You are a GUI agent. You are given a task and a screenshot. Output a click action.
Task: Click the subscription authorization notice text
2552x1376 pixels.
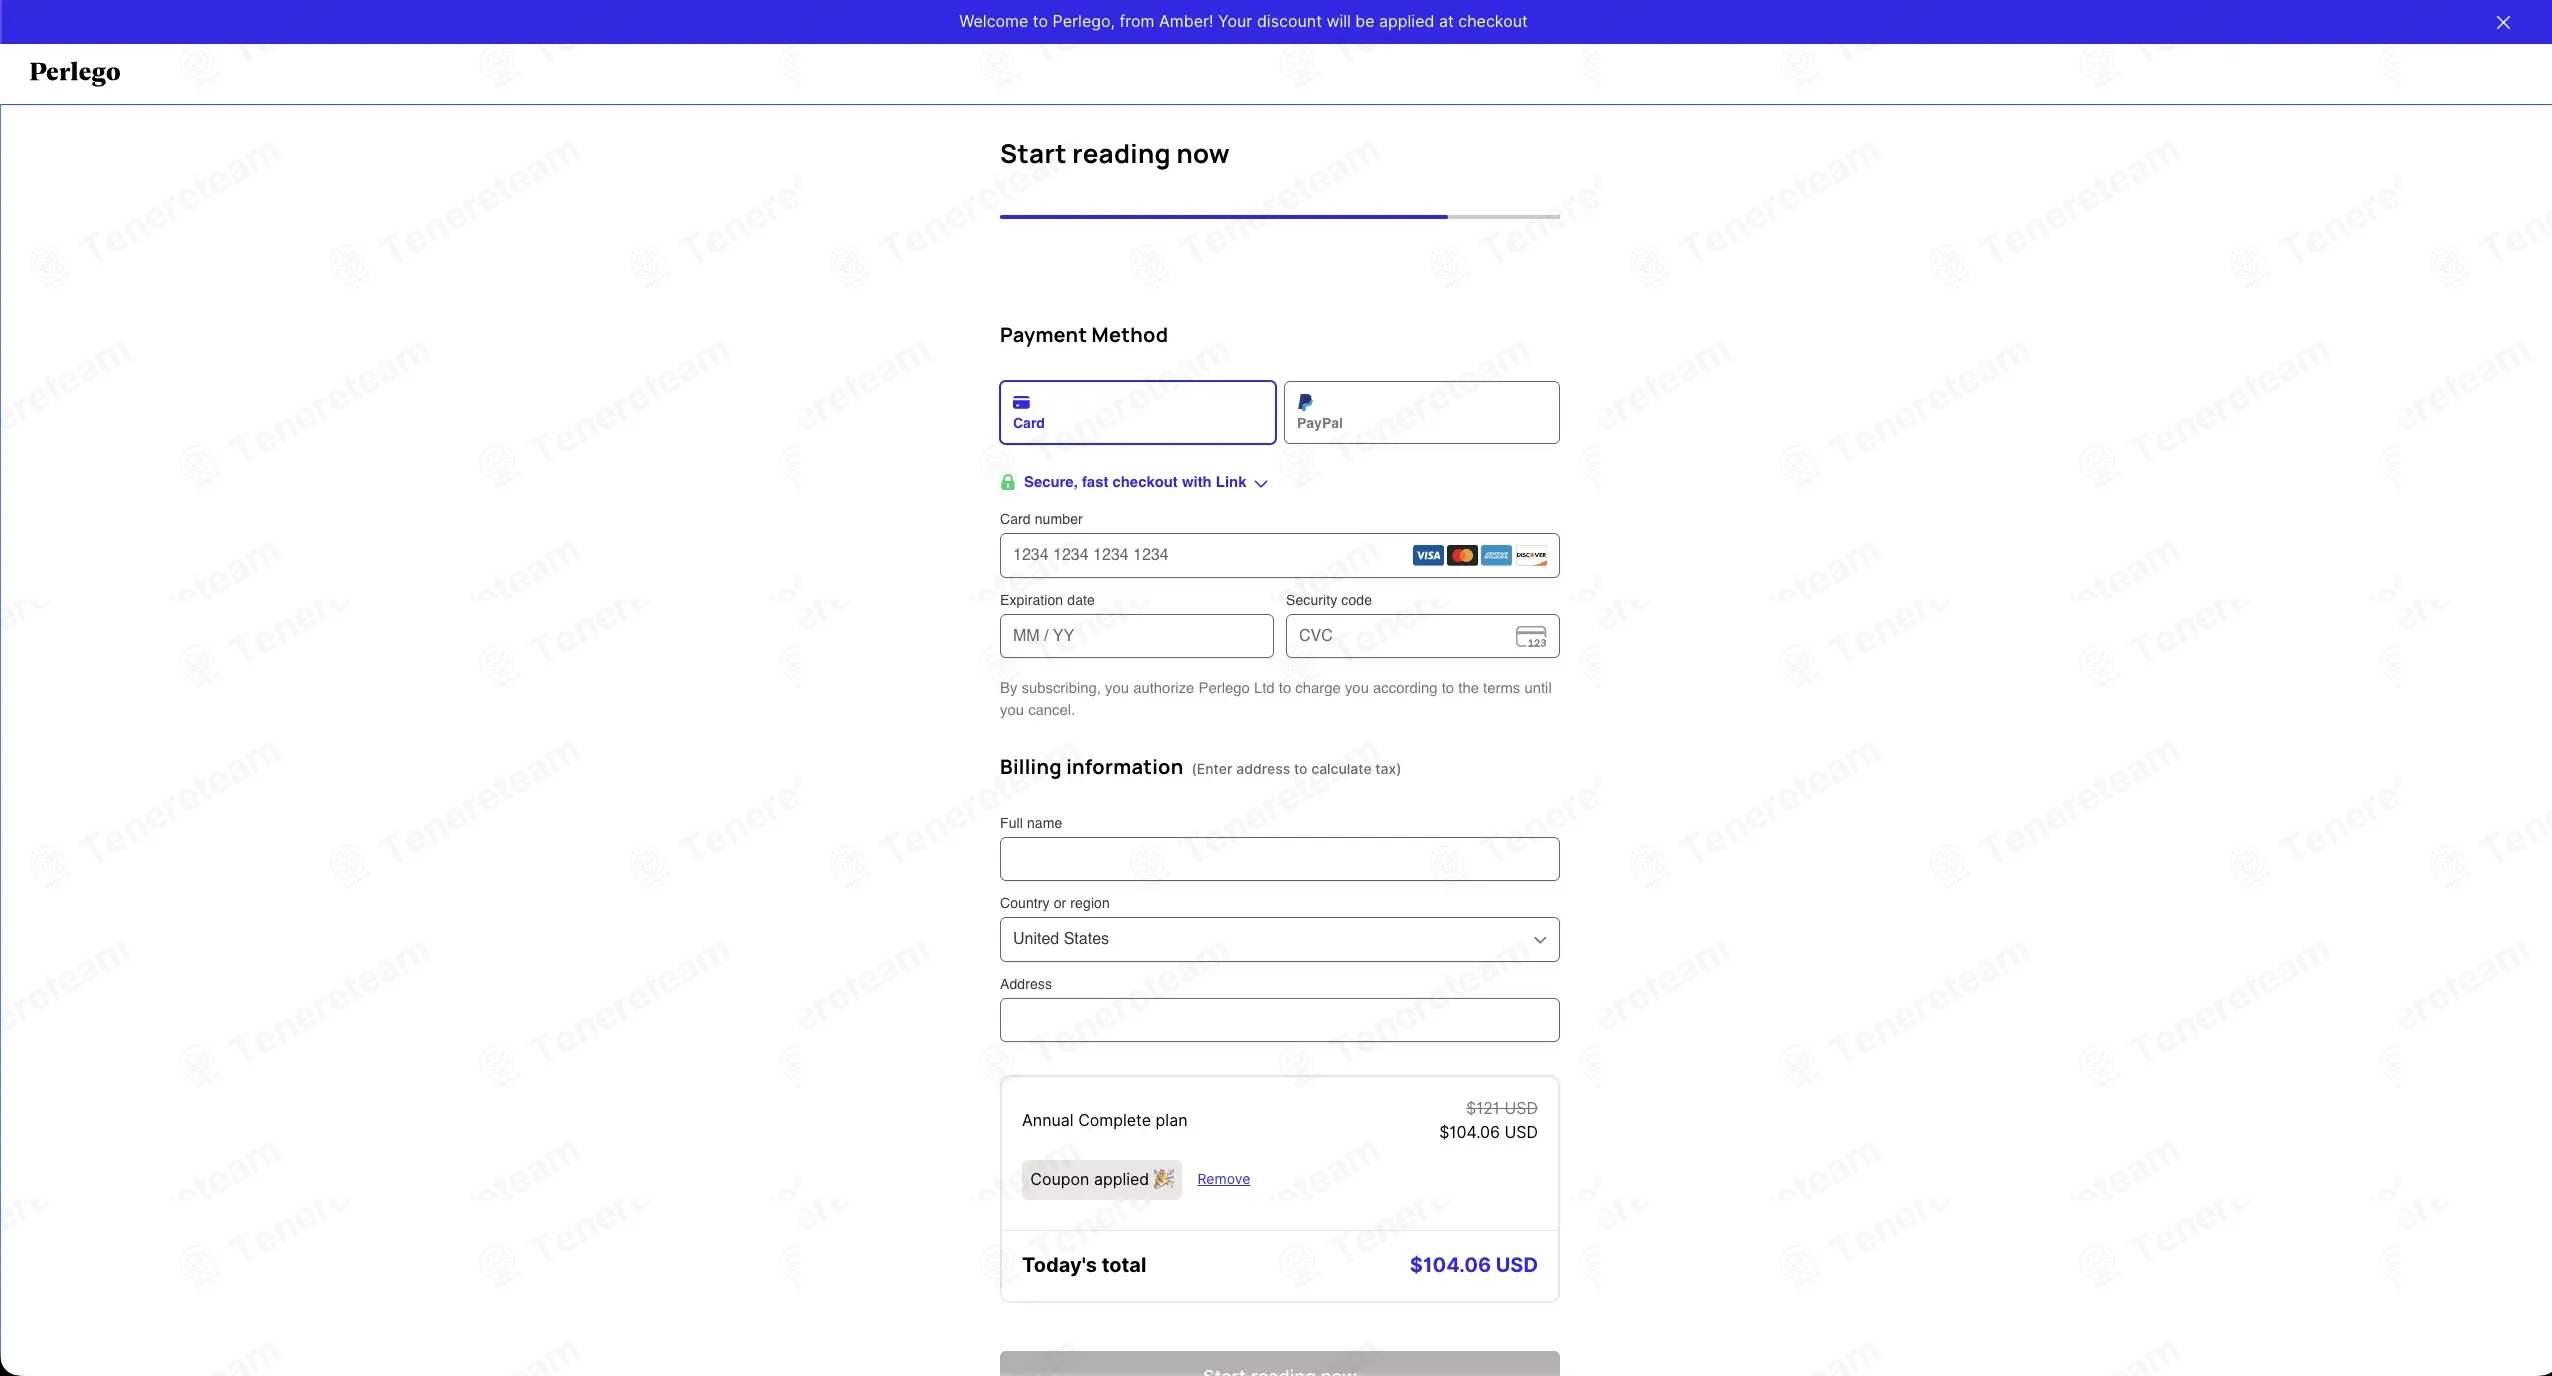(1276, 699)
